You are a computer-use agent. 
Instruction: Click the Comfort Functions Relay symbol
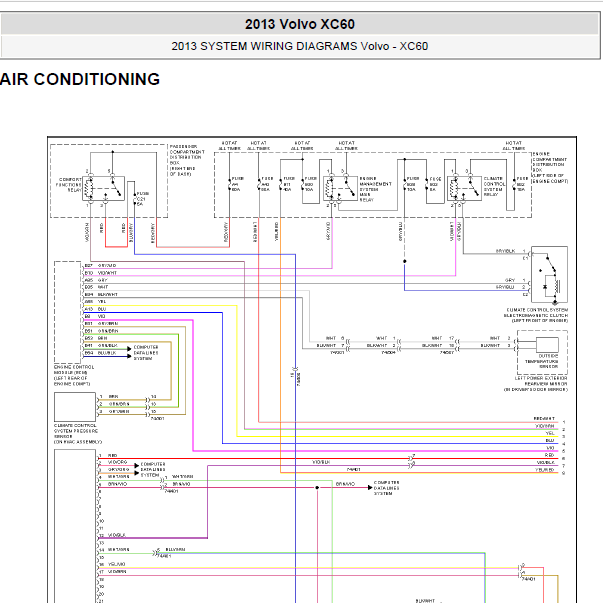[x=103, y=188]
